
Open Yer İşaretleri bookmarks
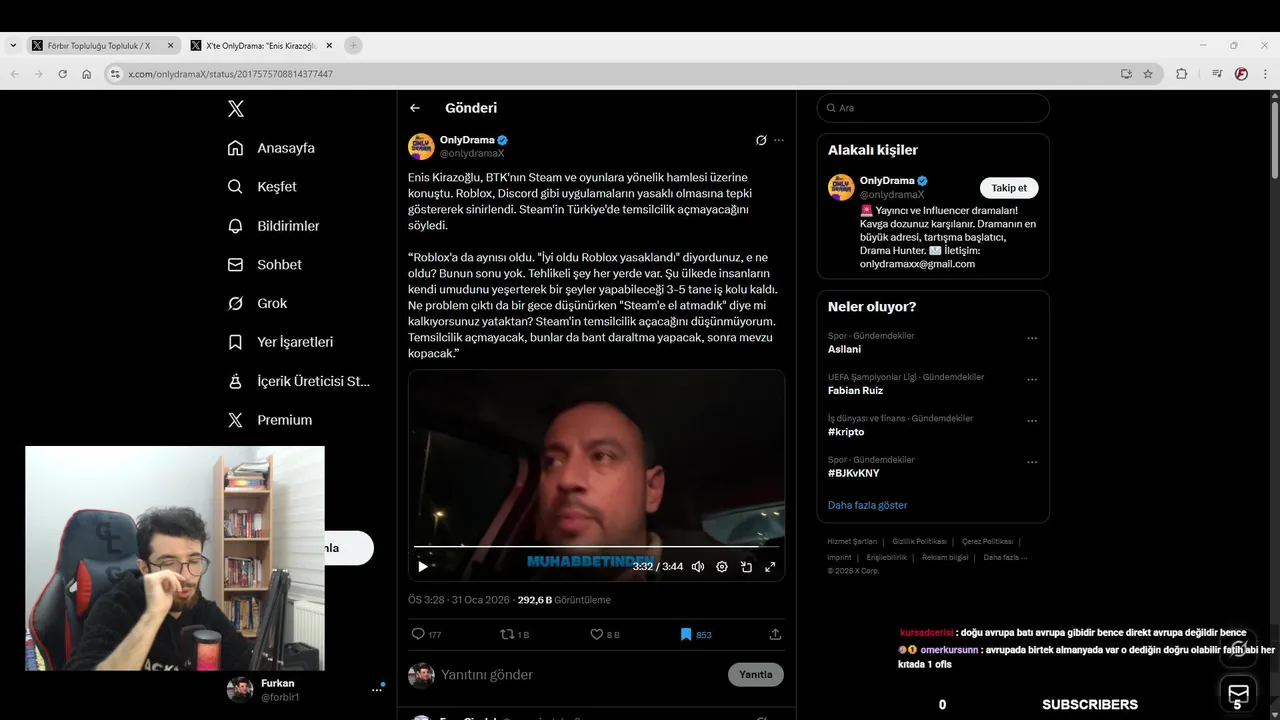[x=280, y=342]
